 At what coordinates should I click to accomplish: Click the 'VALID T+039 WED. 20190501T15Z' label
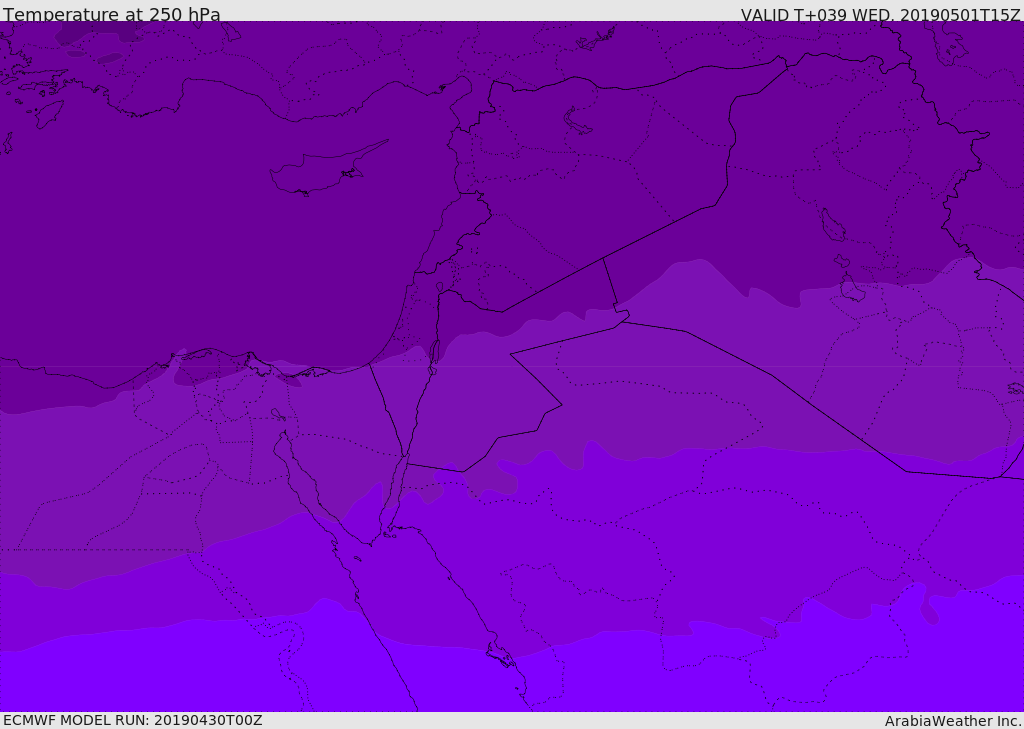880,15
